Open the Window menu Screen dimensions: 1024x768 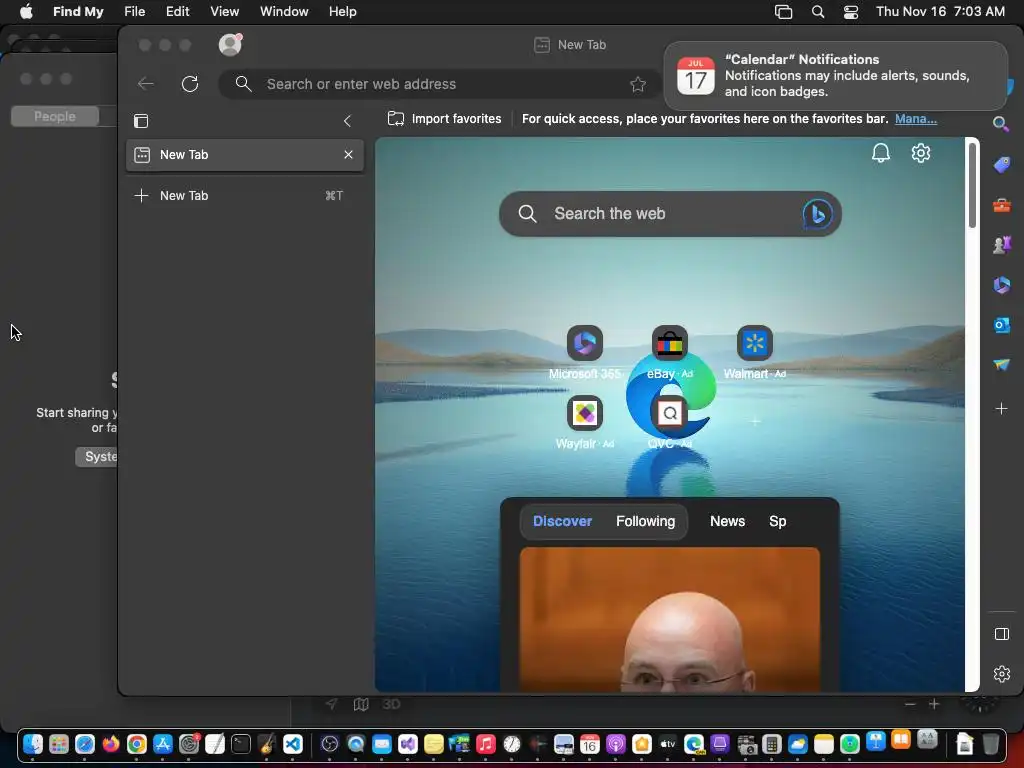tap(283, 12)
